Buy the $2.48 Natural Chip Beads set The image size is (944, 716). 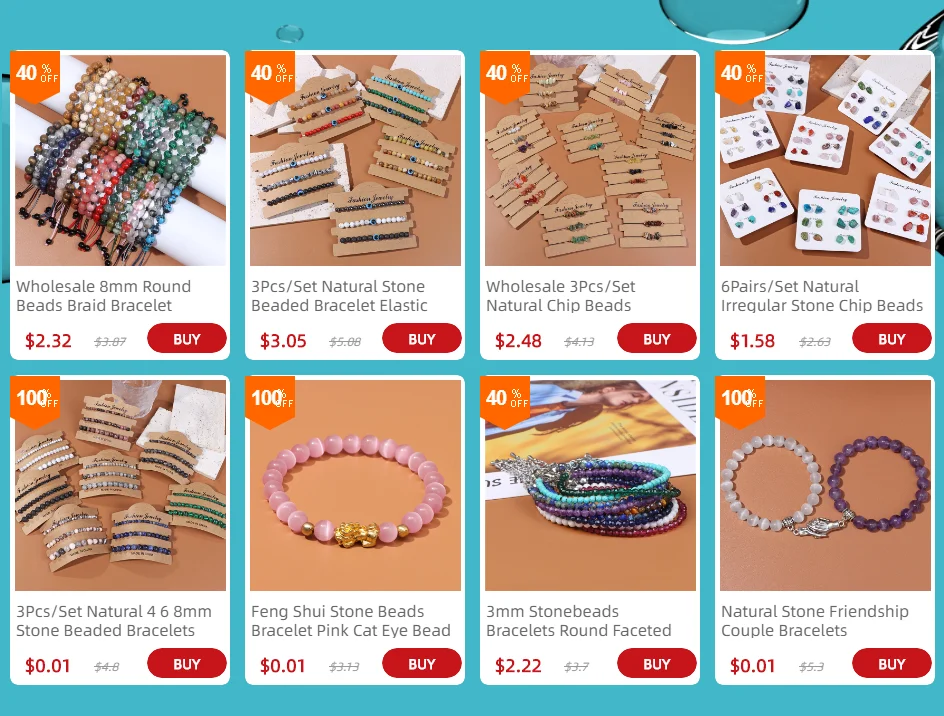click(x=656, y=338)
